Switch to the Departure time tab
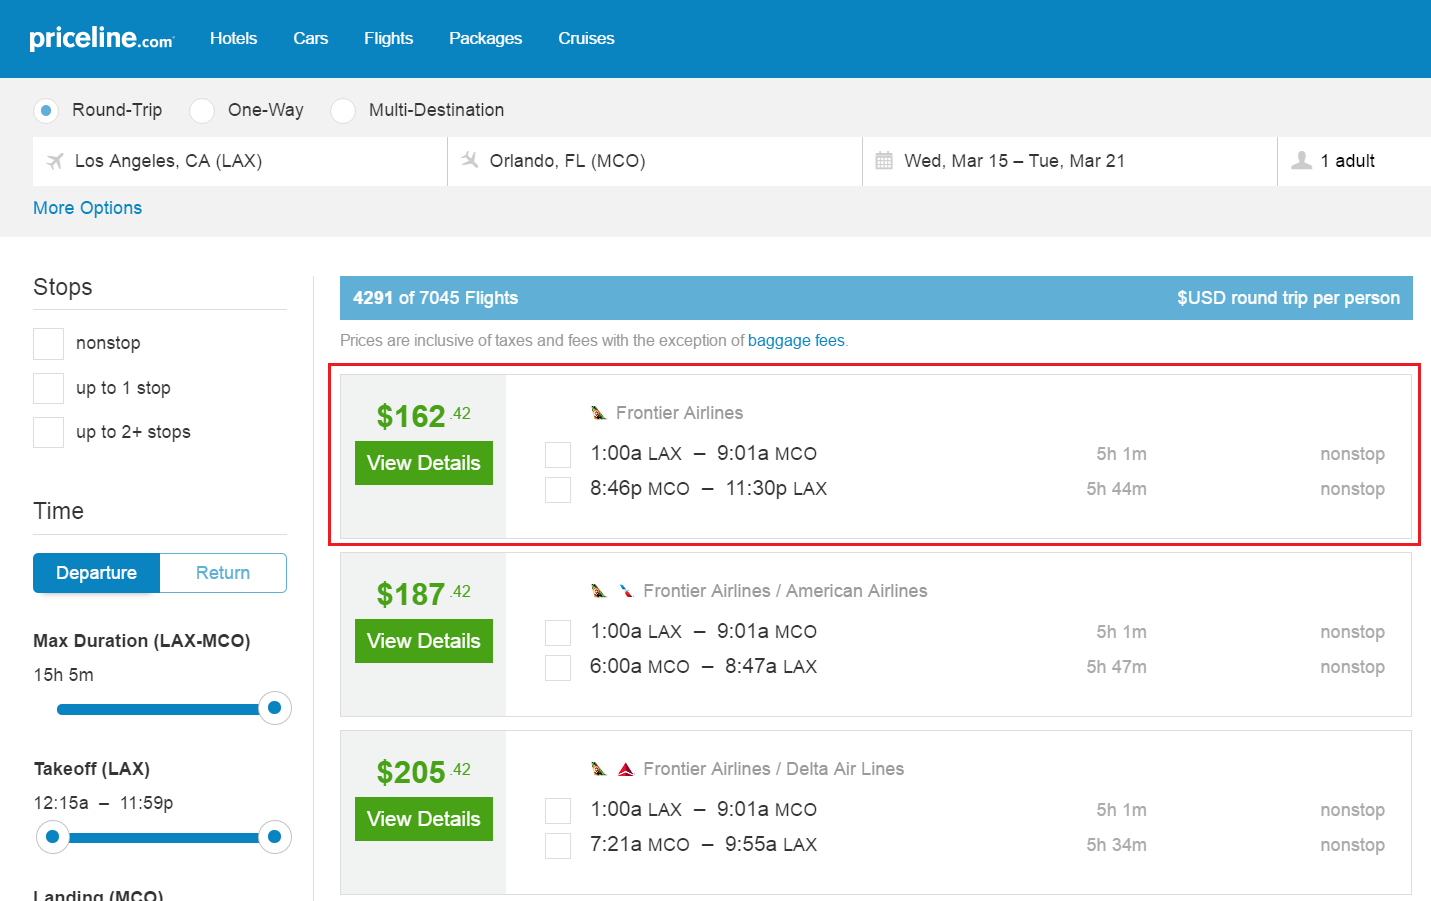This screenshot has width=1431, height=901. 96,573
